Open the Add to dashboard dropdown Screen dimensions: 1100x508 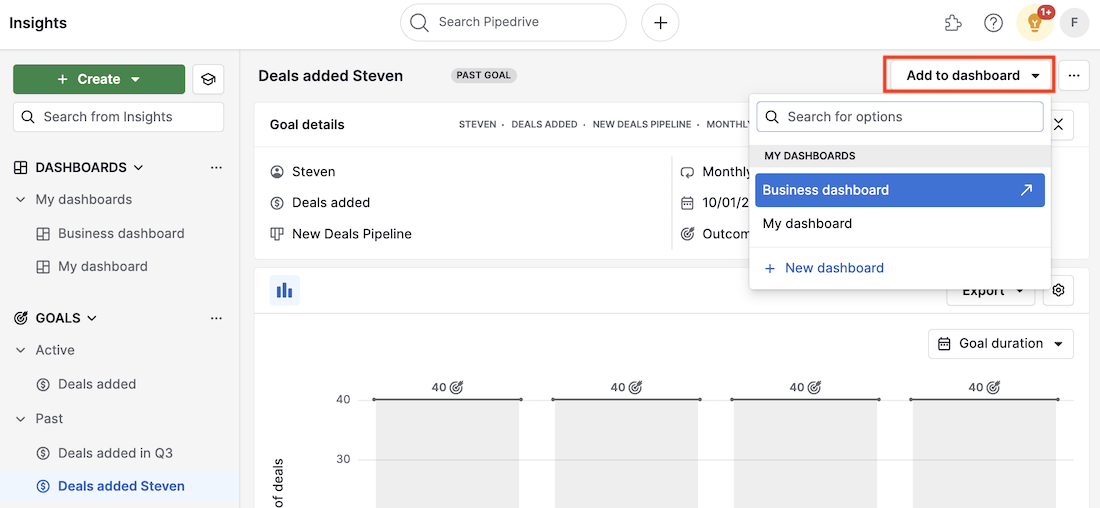pyautogui.click(x=972, y=76)
